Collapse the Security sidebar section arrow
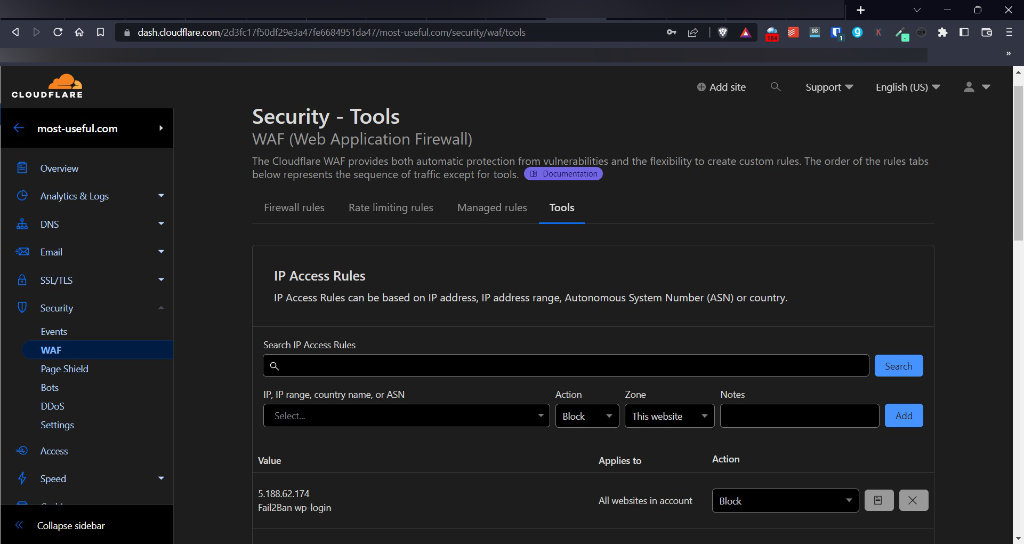 (161, 308)
